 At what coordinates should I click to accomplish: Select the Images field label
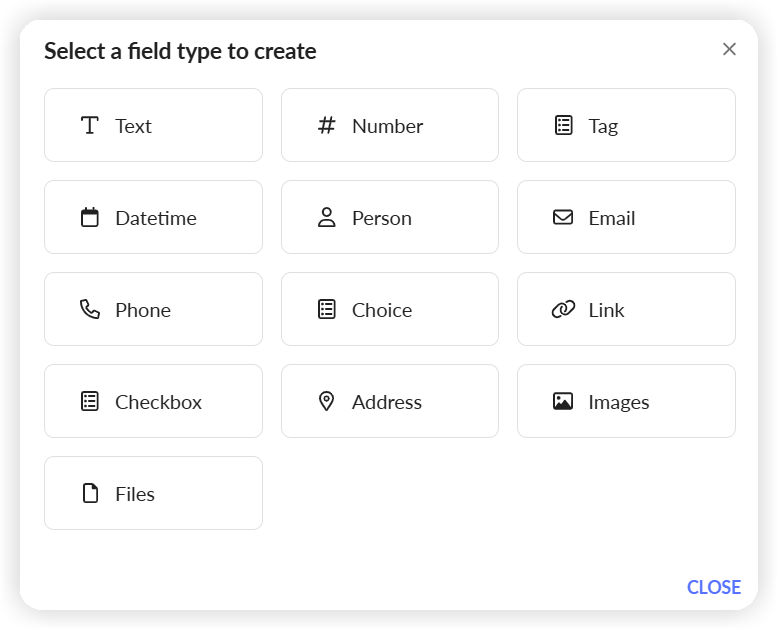[x=619, y=402]
